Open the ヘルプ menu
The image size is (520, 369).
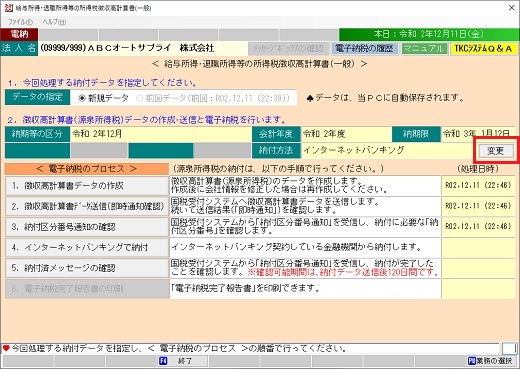click(x=54, y=22)
